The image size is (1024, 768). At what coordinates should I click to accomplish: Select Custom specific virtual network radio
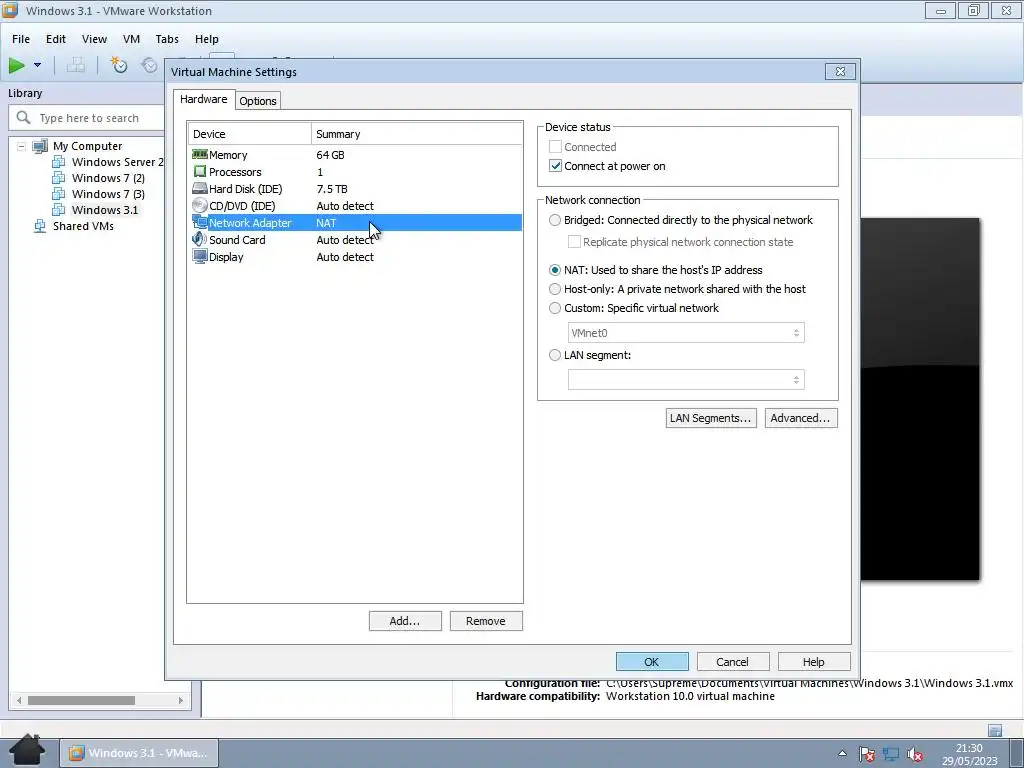554,308
